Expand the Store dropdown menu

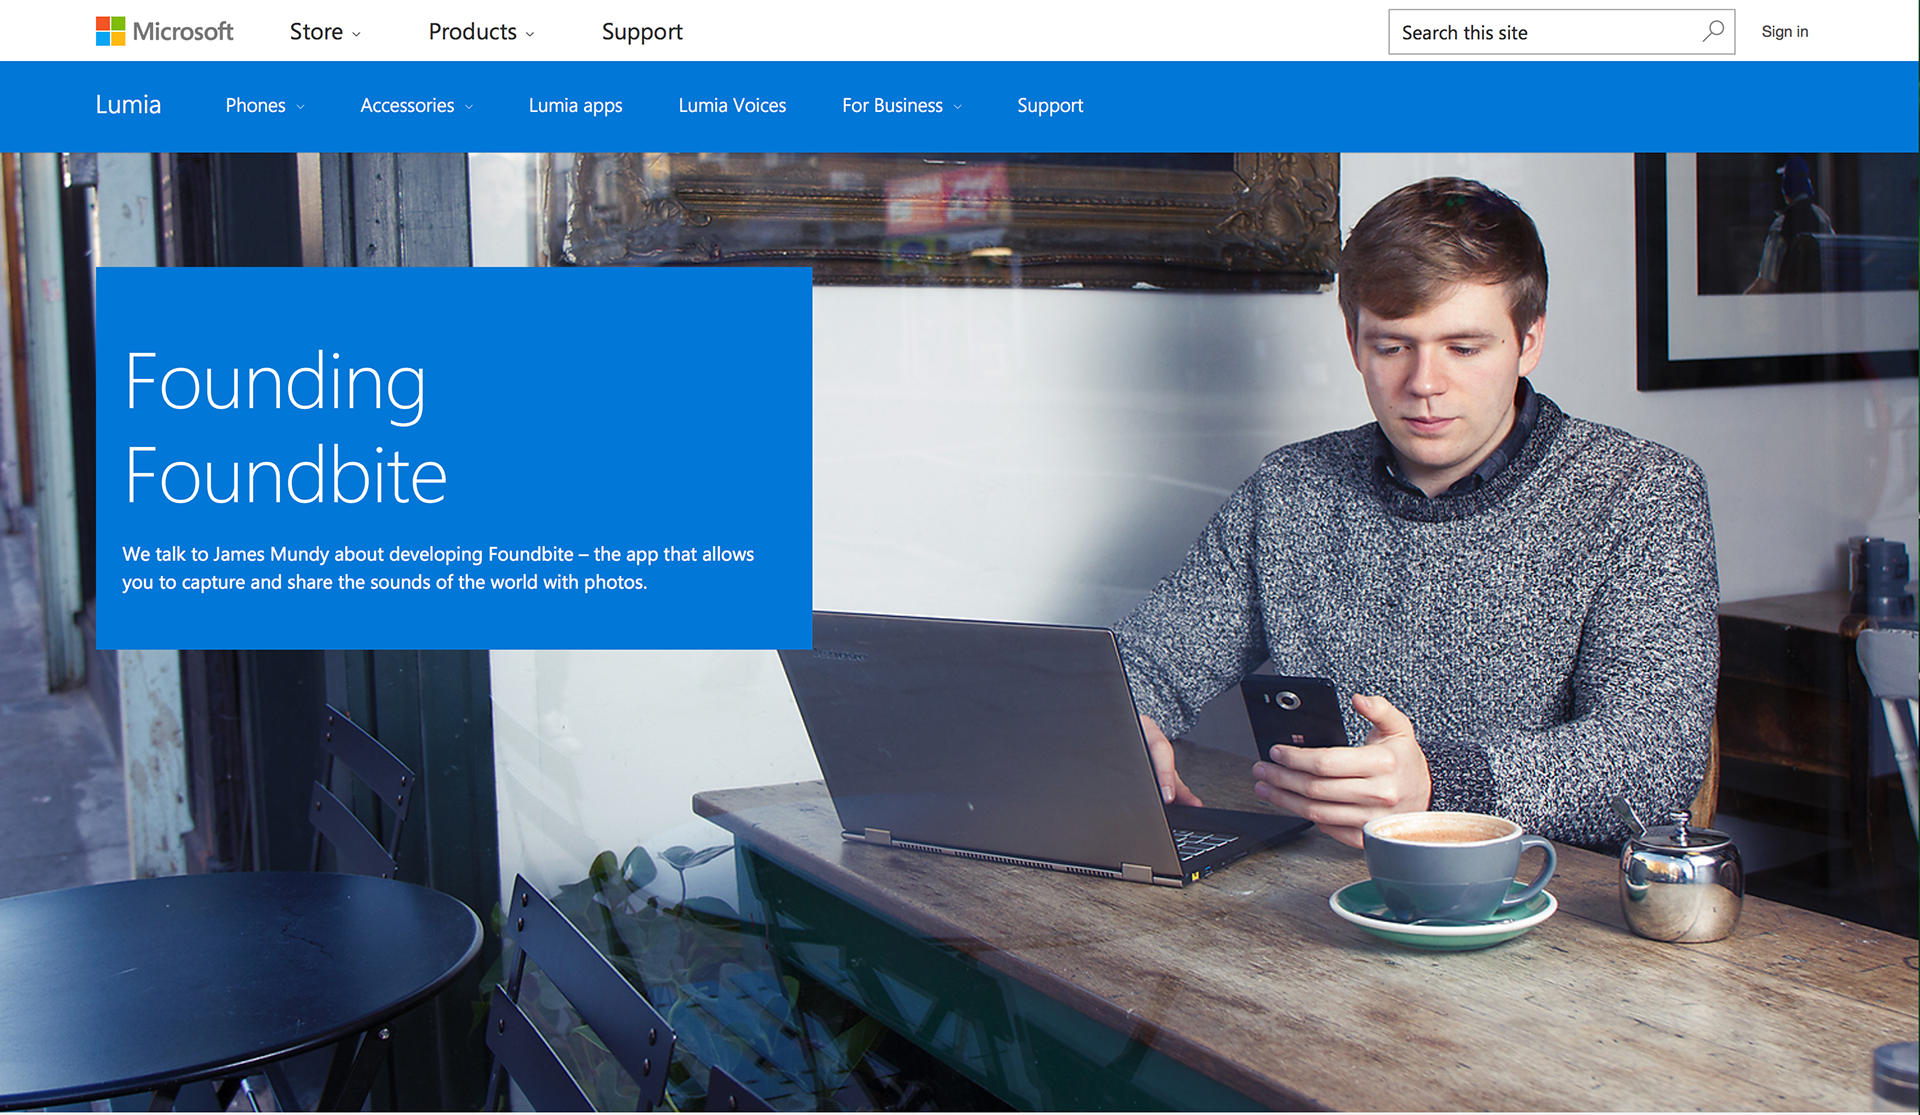(x=325, y=32)
